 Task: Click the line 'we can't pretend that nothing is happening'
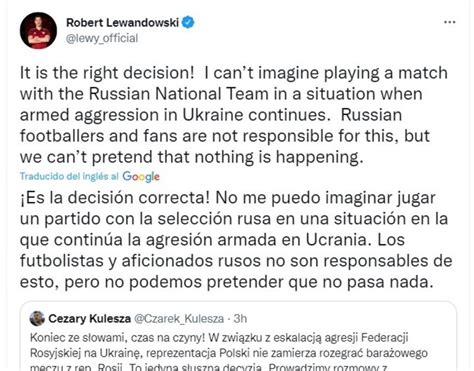(191, 157)
